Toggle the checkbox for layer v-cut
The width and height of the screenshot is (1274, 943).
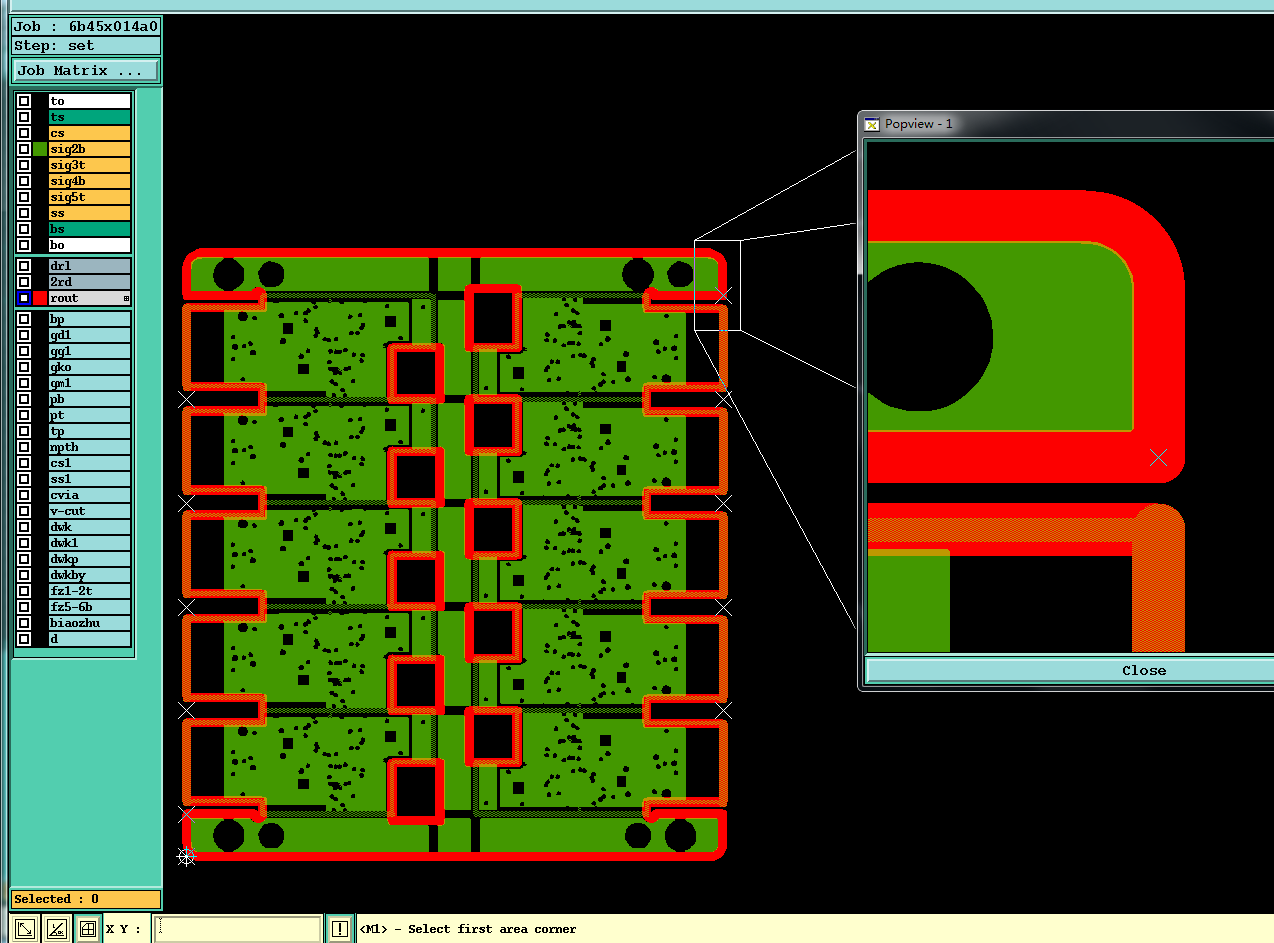(24, 511)
